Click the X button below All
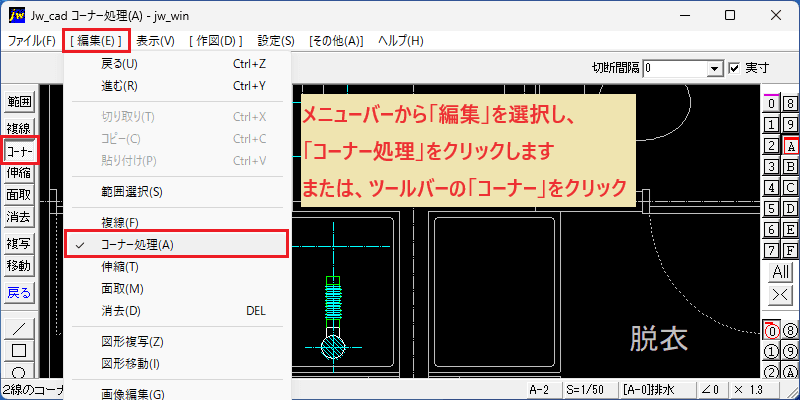 click(x=781, y=294)
